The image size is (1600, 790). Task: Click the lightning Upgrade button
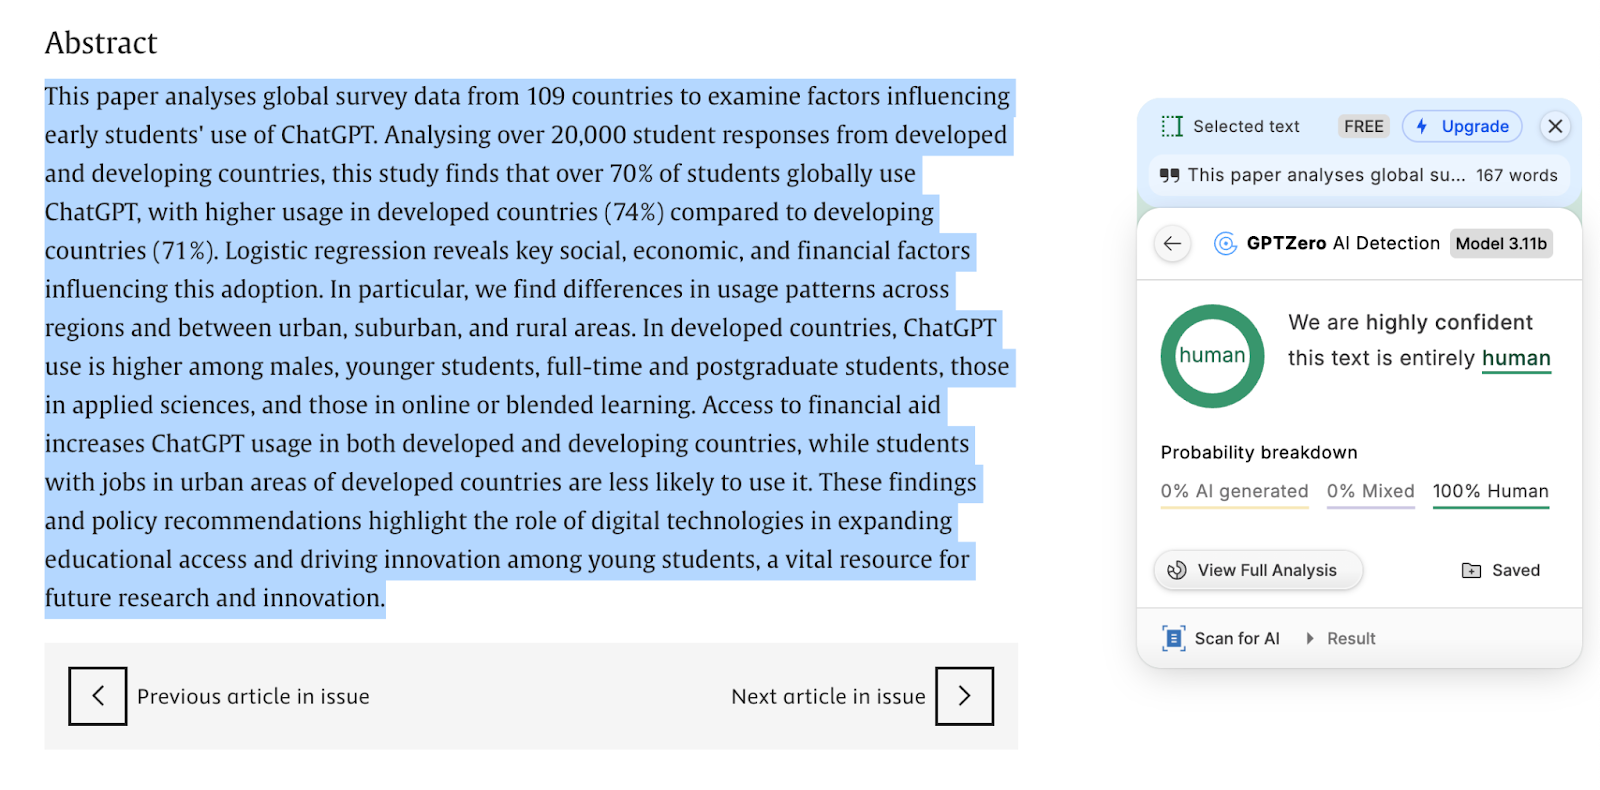pos(1462,126)
